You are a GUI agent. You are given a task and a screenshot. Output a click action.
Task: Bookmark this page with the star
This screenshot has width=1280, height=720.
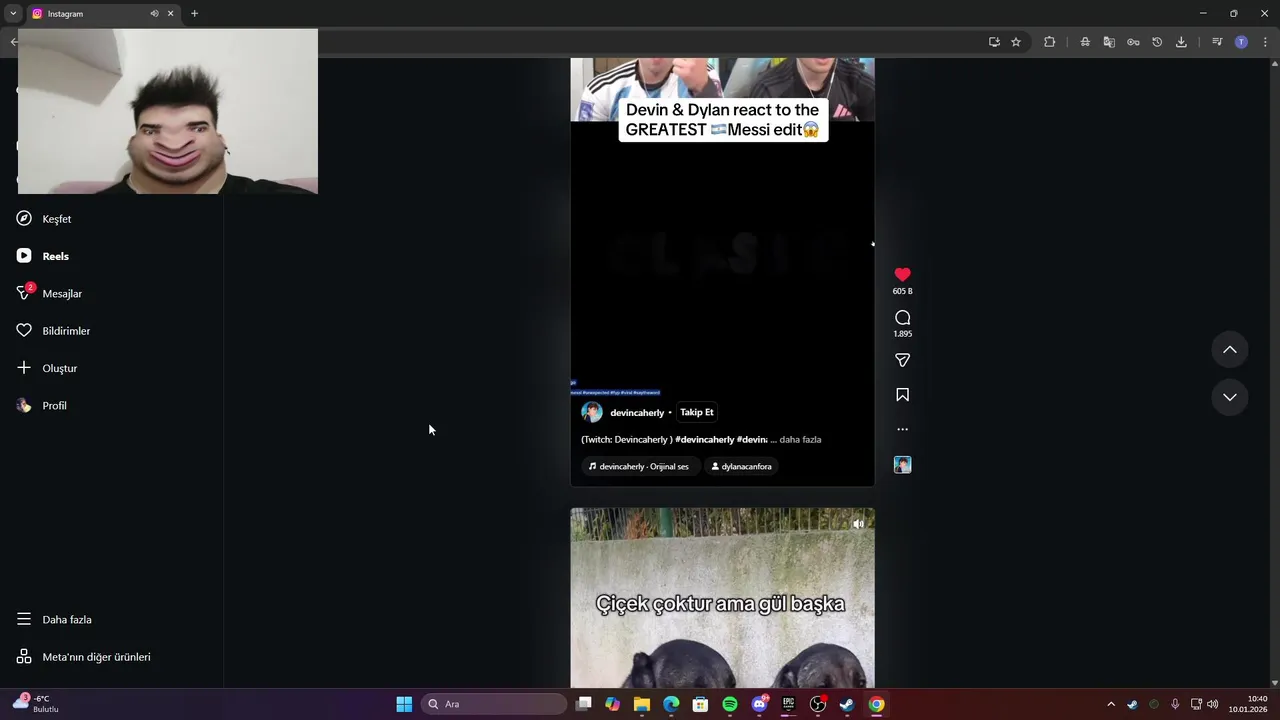click(x=1016, y=42)
